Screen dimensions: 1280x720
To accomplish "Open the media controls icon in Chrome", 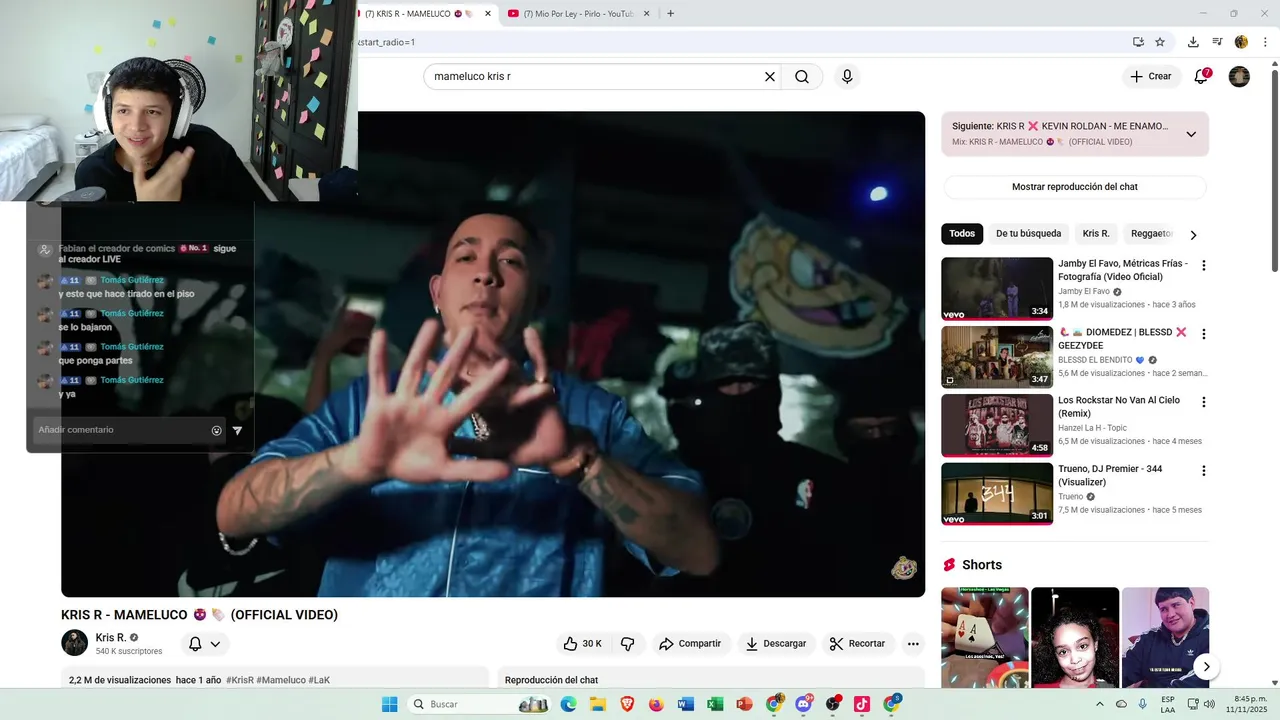I will pos(1217,42).
